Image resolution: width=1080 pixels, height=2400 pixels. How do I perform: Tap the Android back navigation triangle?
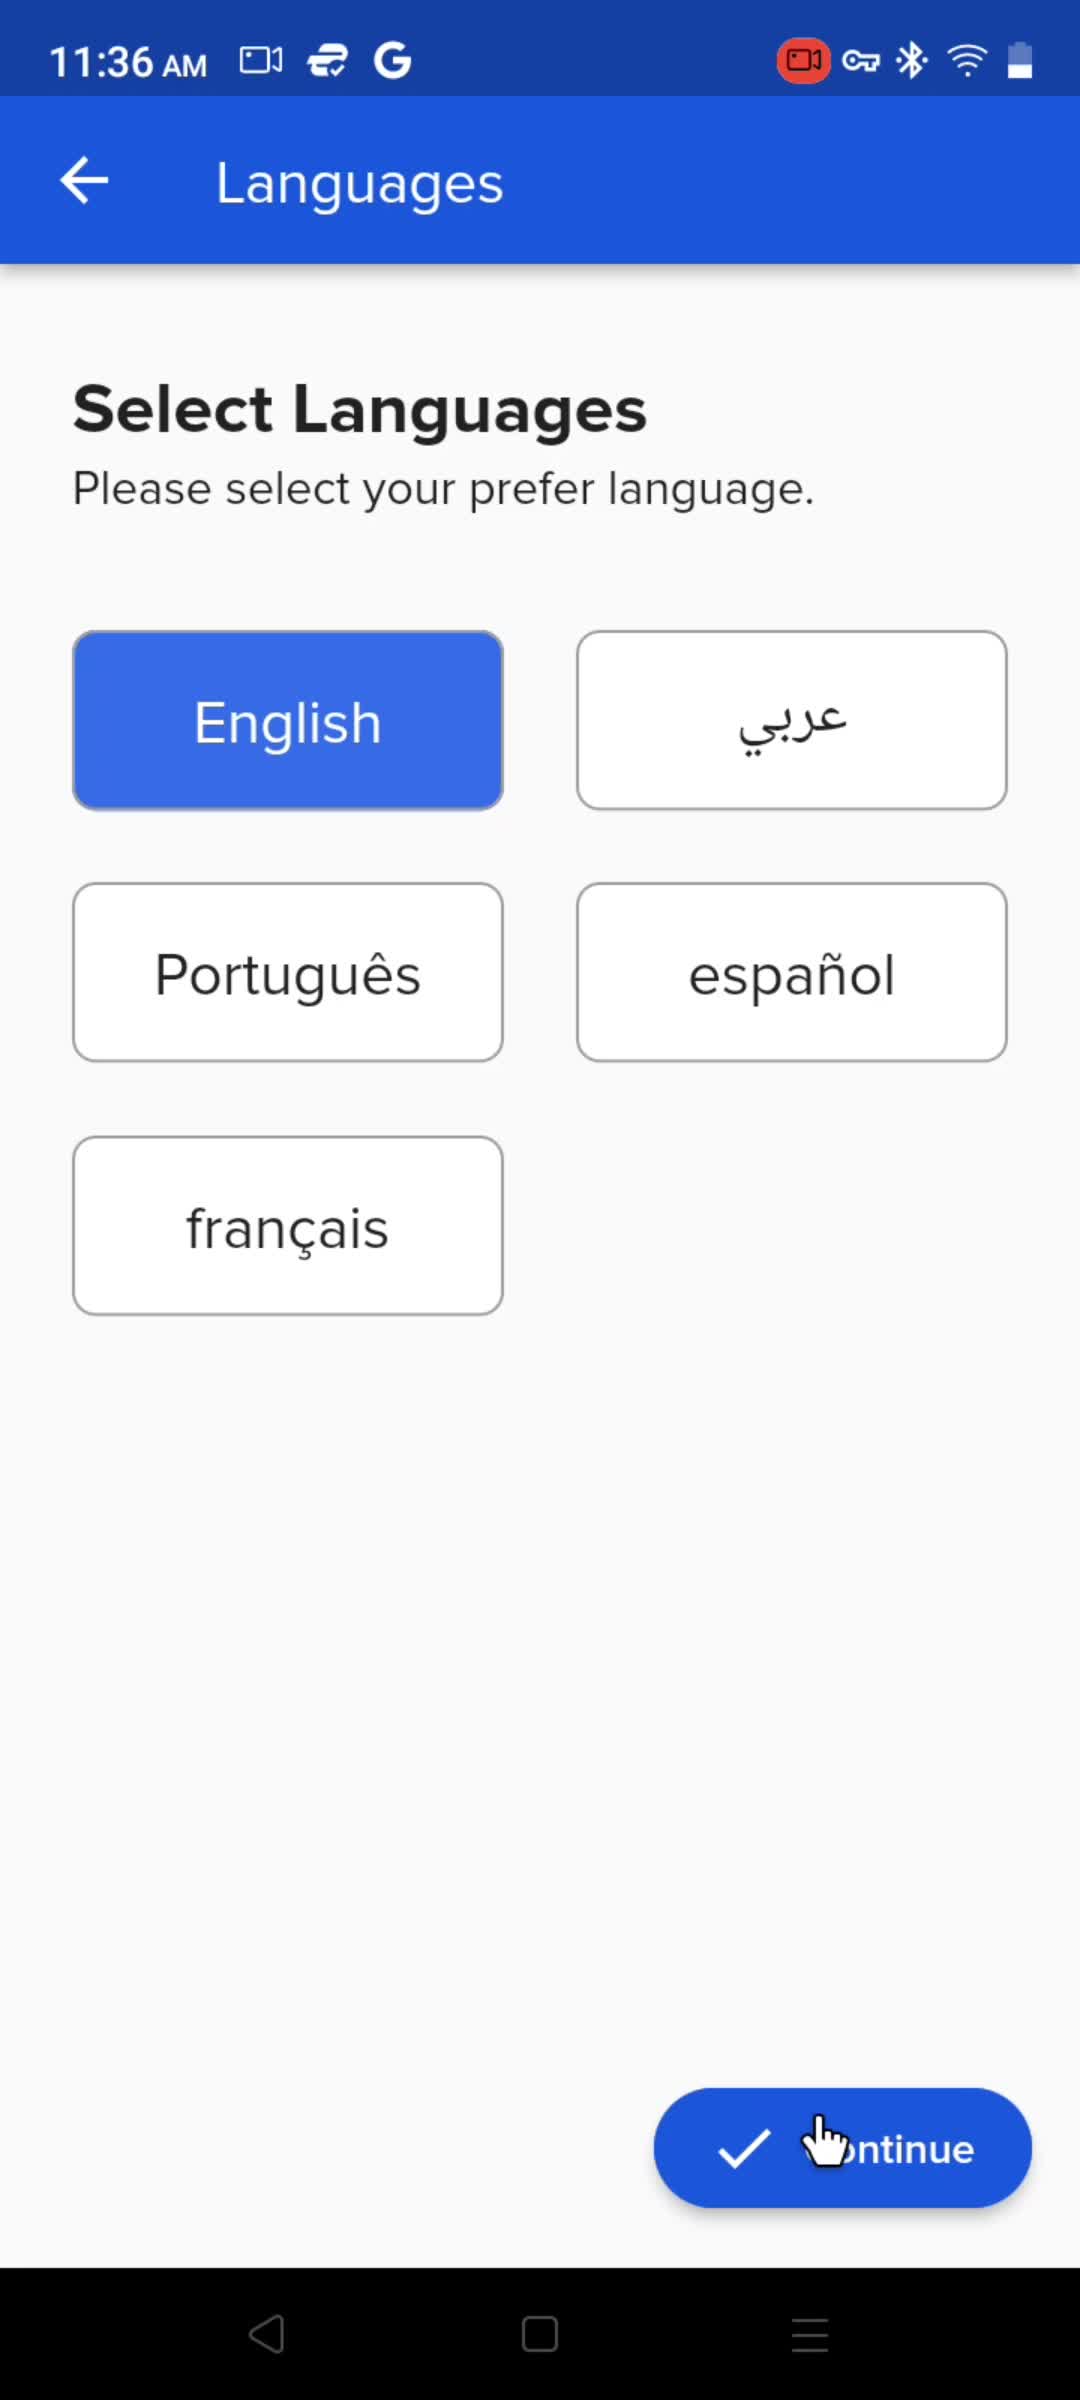(267, 2334)
